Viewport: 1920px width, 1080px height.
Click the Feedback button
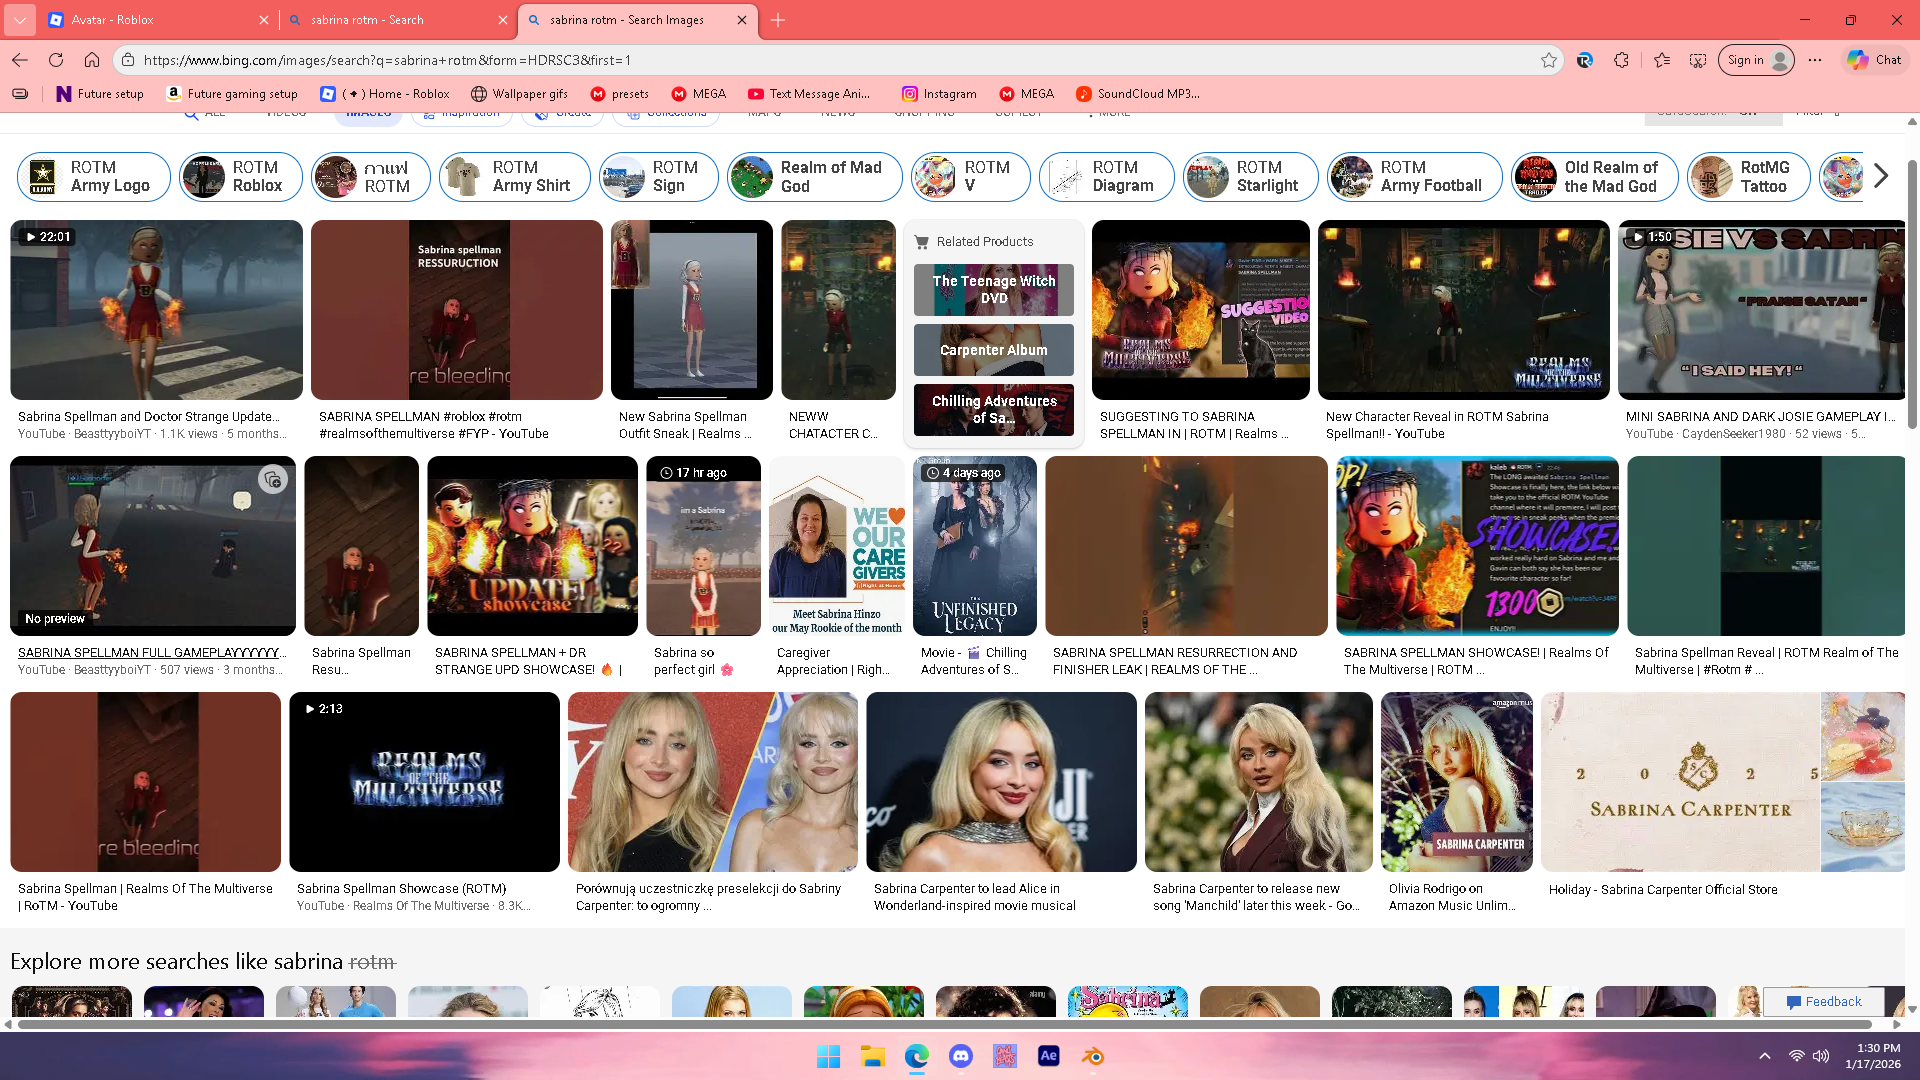coord(1823,1001)
